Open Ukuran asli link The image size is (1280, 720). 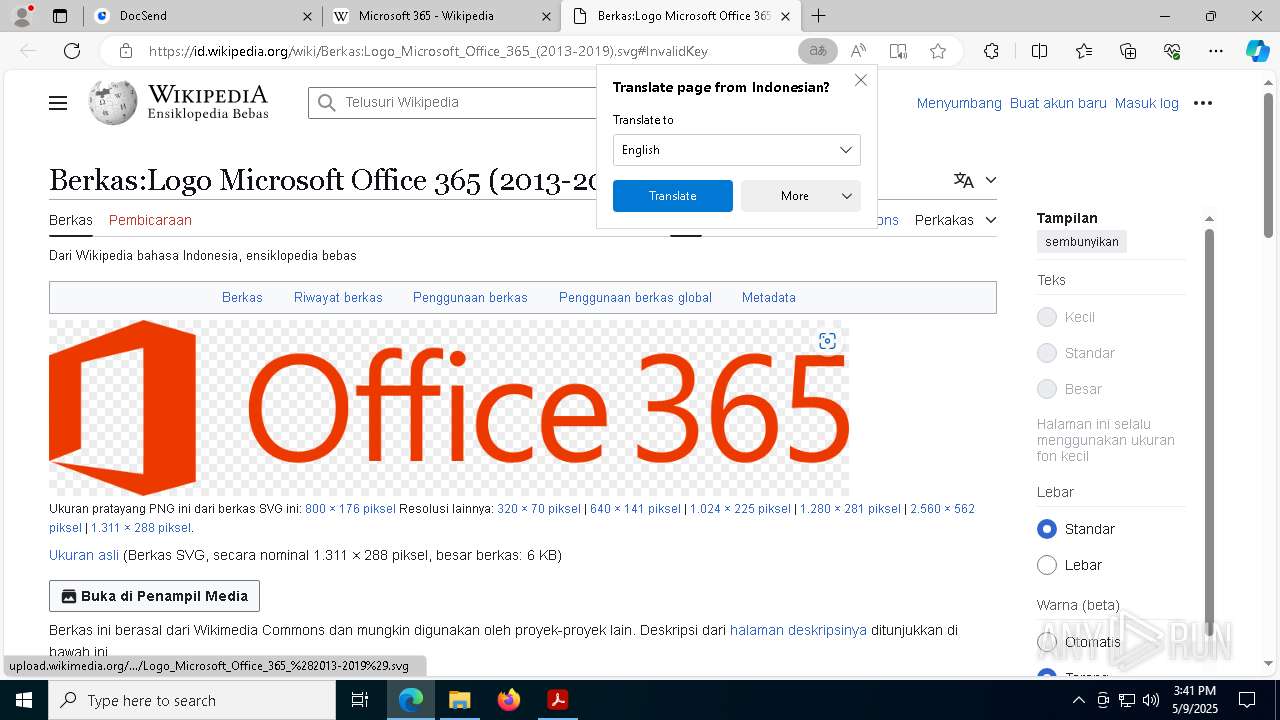coord(84,555)
